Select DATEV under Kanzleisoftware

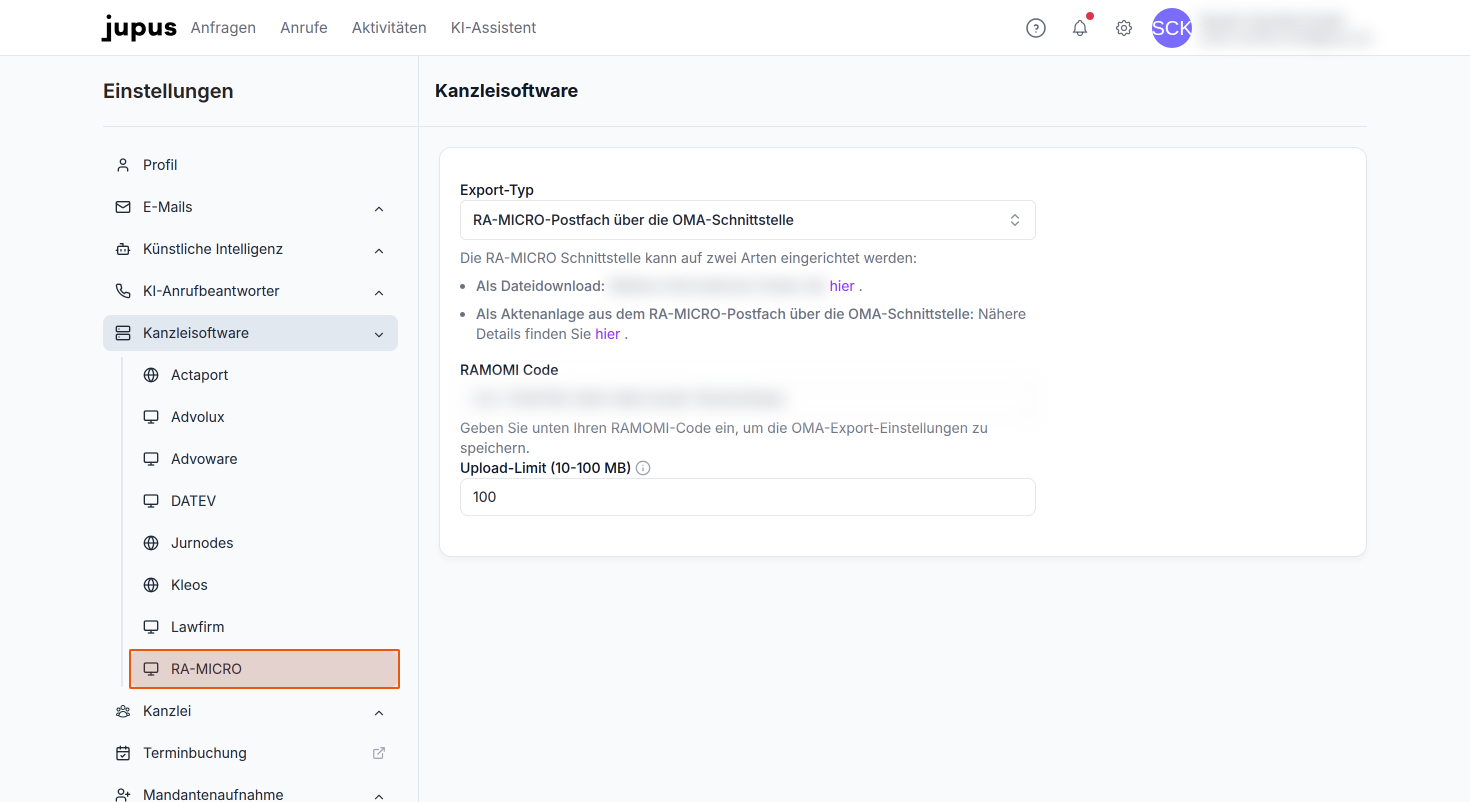[264, 501]
